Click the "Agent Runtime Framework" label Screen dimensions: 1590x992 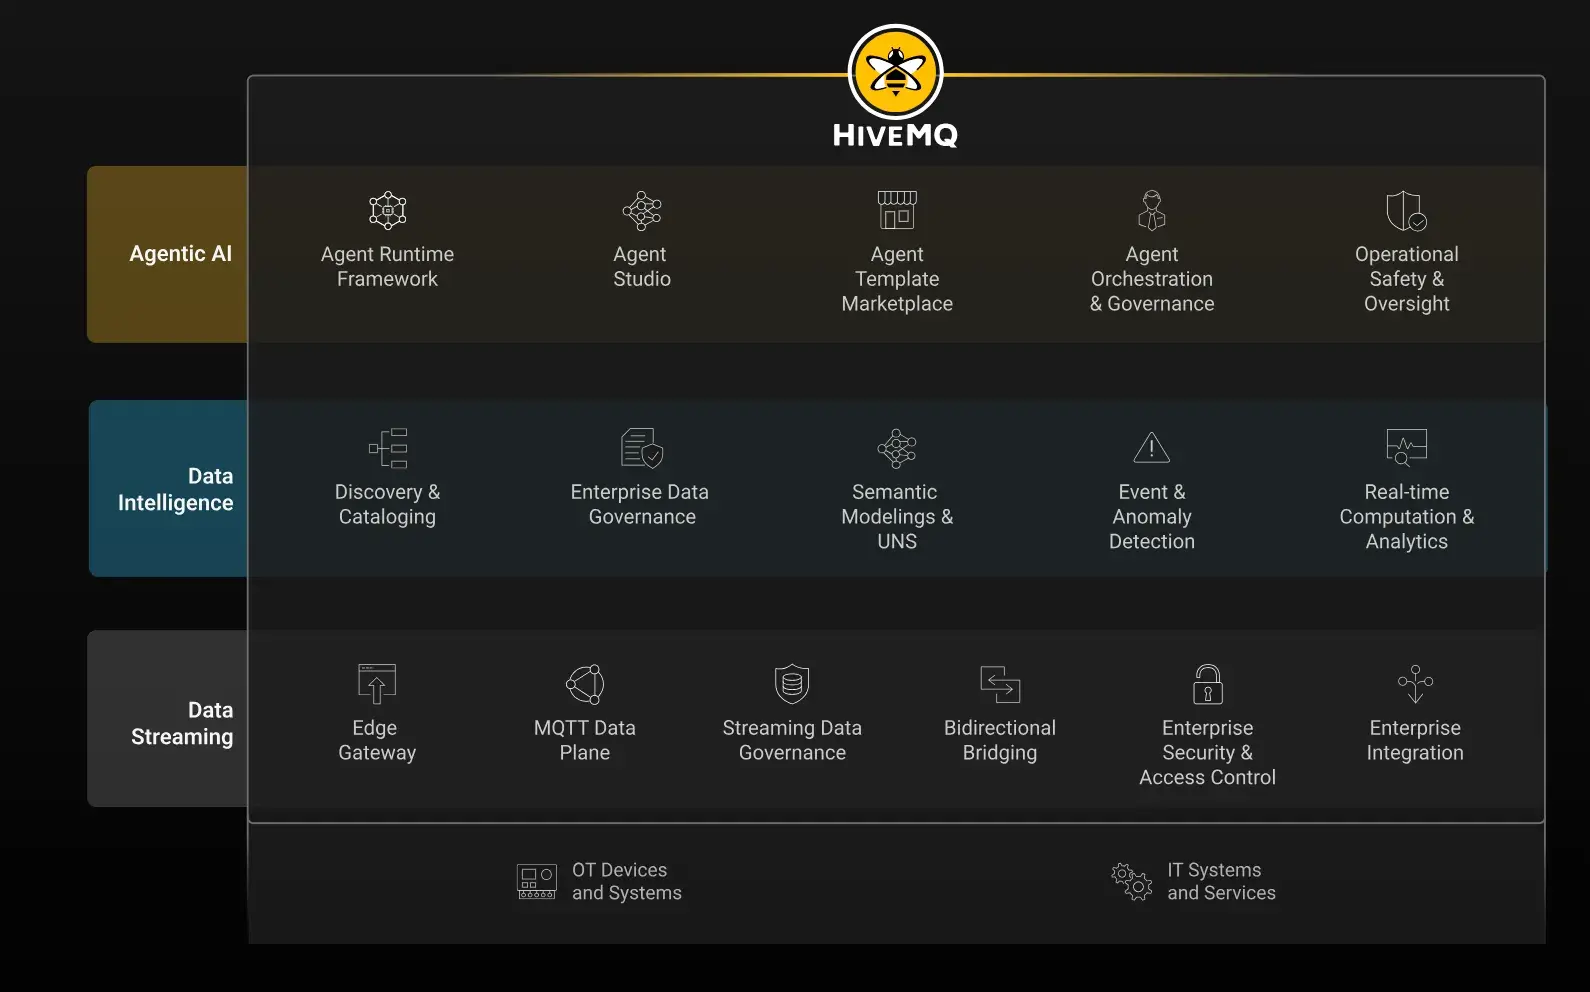pos(387,267)
